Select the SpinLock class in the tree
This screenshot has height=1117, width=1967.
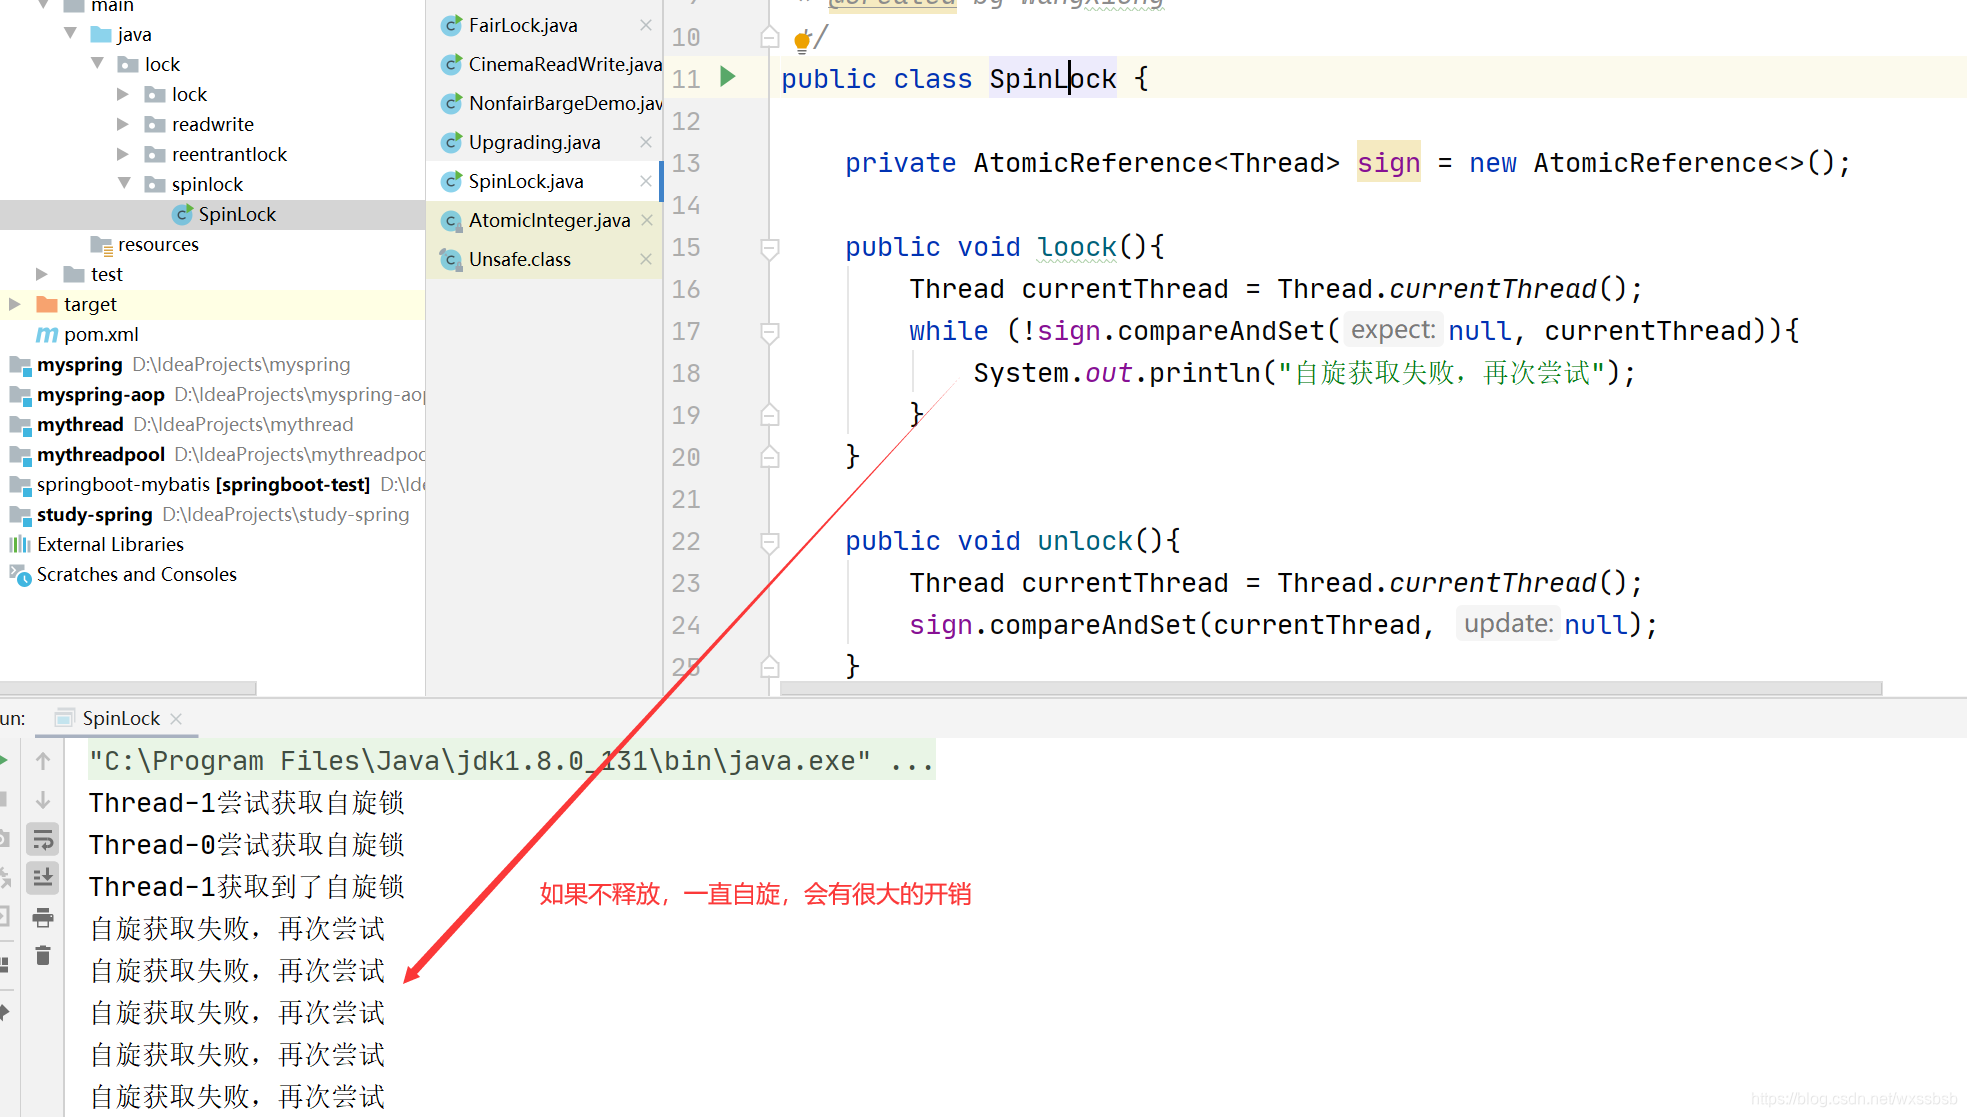pos(236,214)
